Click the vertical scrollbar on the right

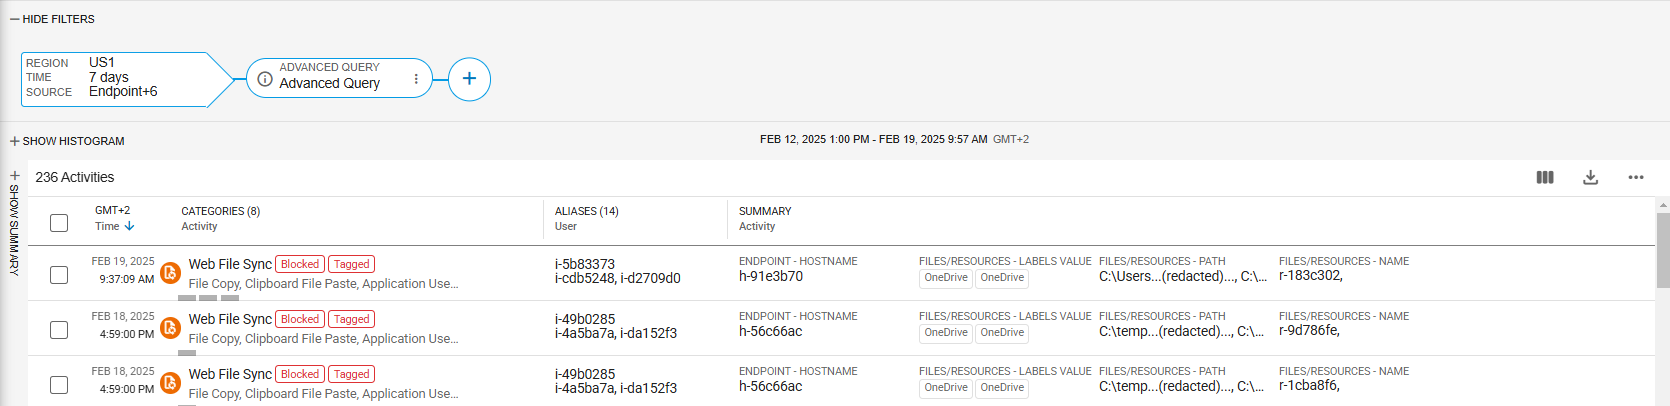[x=1662, y=250]
